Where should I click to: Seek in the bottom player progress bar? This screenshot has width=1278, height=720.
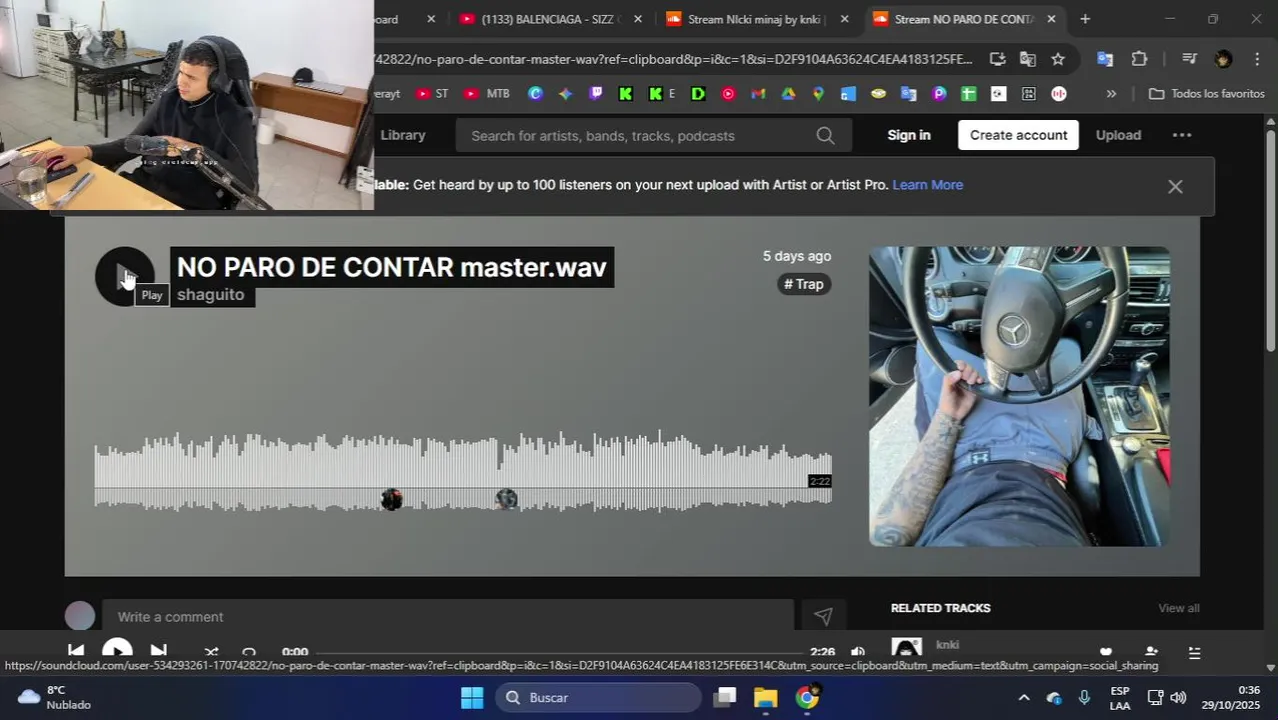(x=561, y=653)
